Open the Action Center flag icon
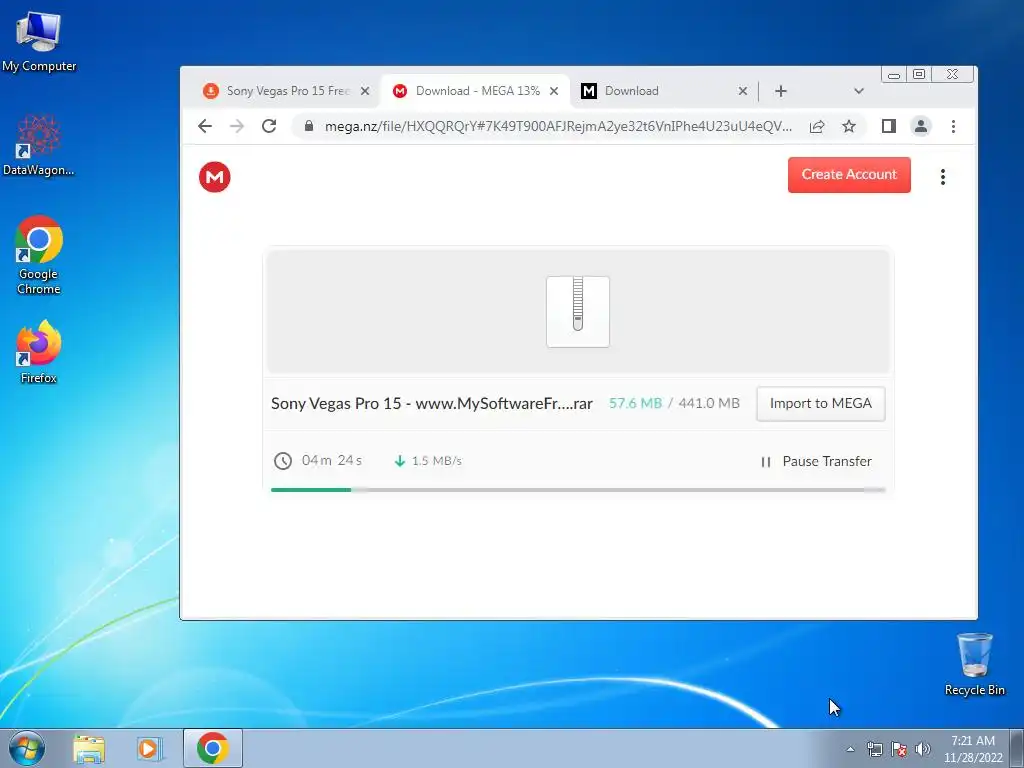 [899, 749]
